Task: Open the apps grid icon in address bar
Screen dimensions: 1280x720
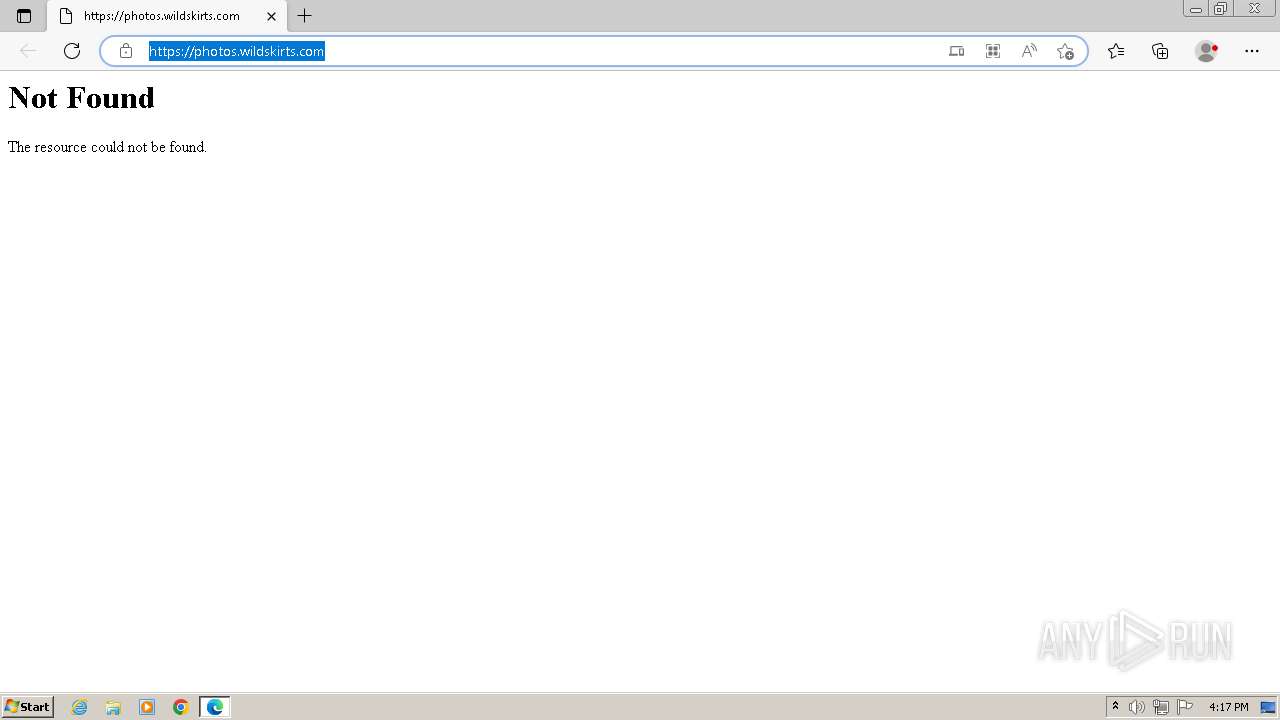Action: (x=993, y=51)
